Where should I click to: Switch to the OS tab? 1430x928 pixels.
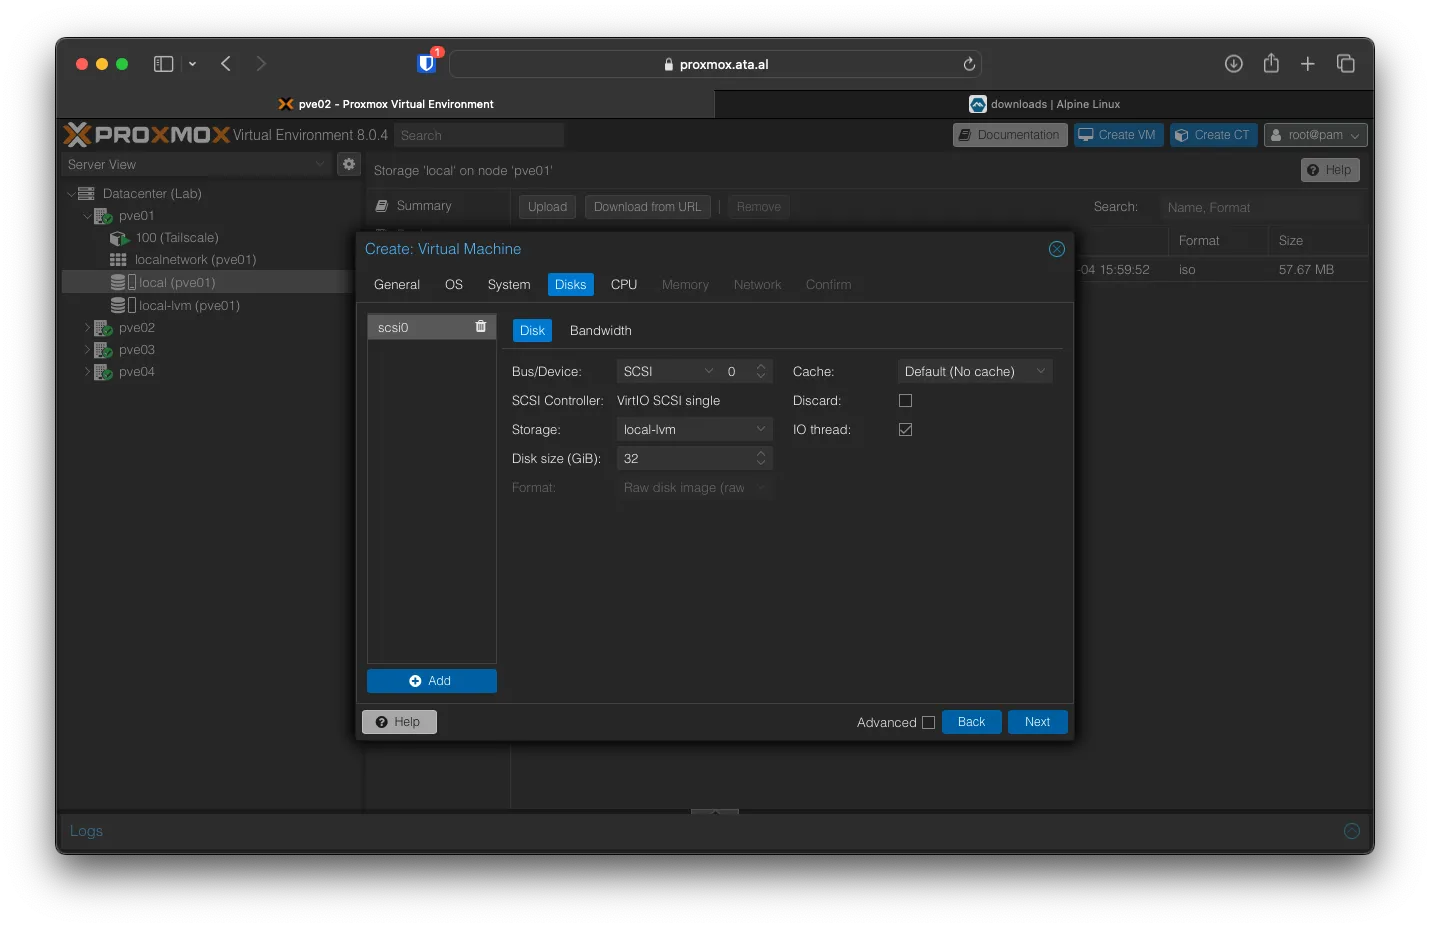click(x=454, y=285)
